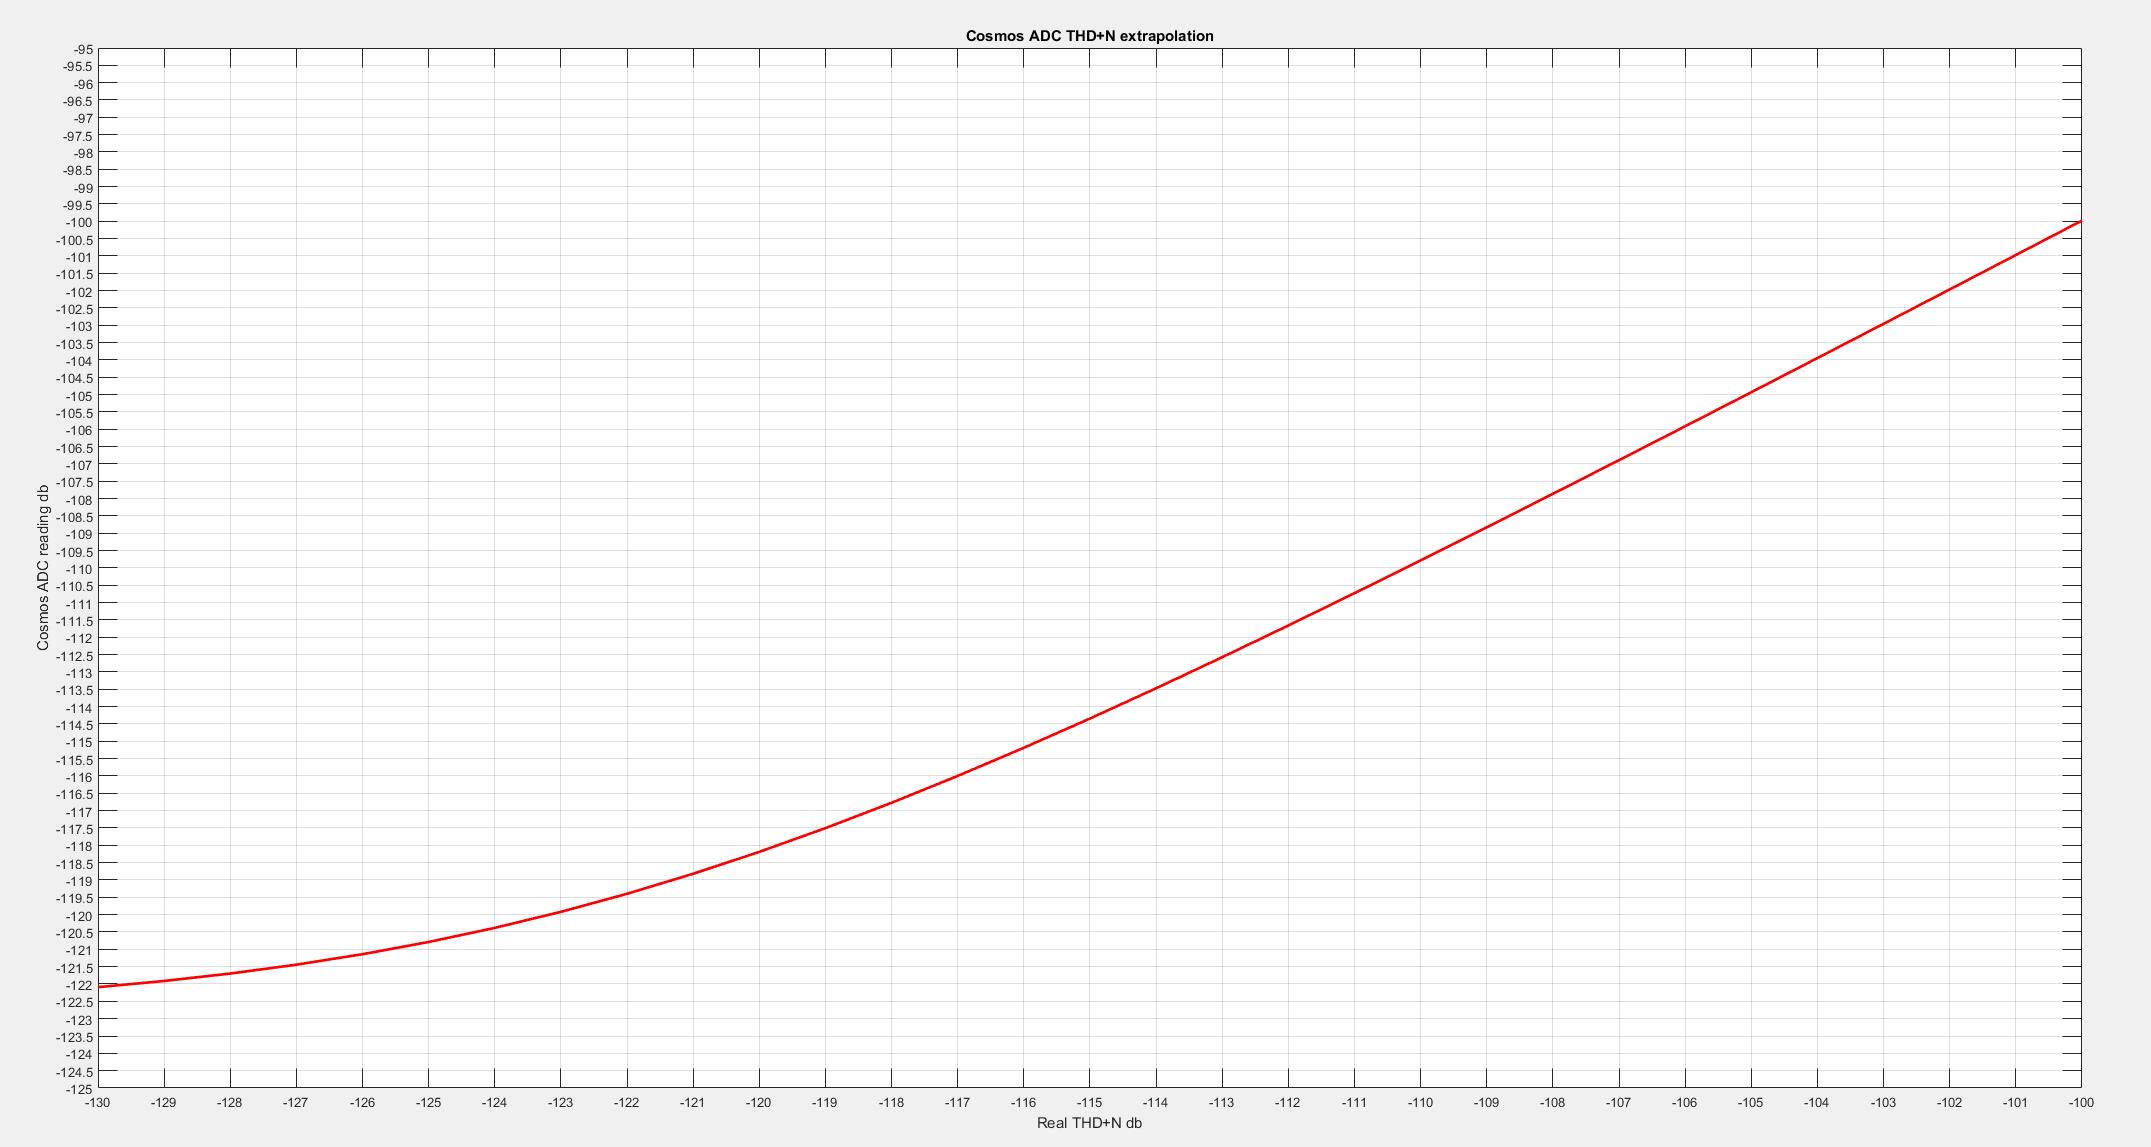Screen dimensions: 2151x1147
Task: Click the -95 tick label on the y-axis
Action: click(83, 49)
